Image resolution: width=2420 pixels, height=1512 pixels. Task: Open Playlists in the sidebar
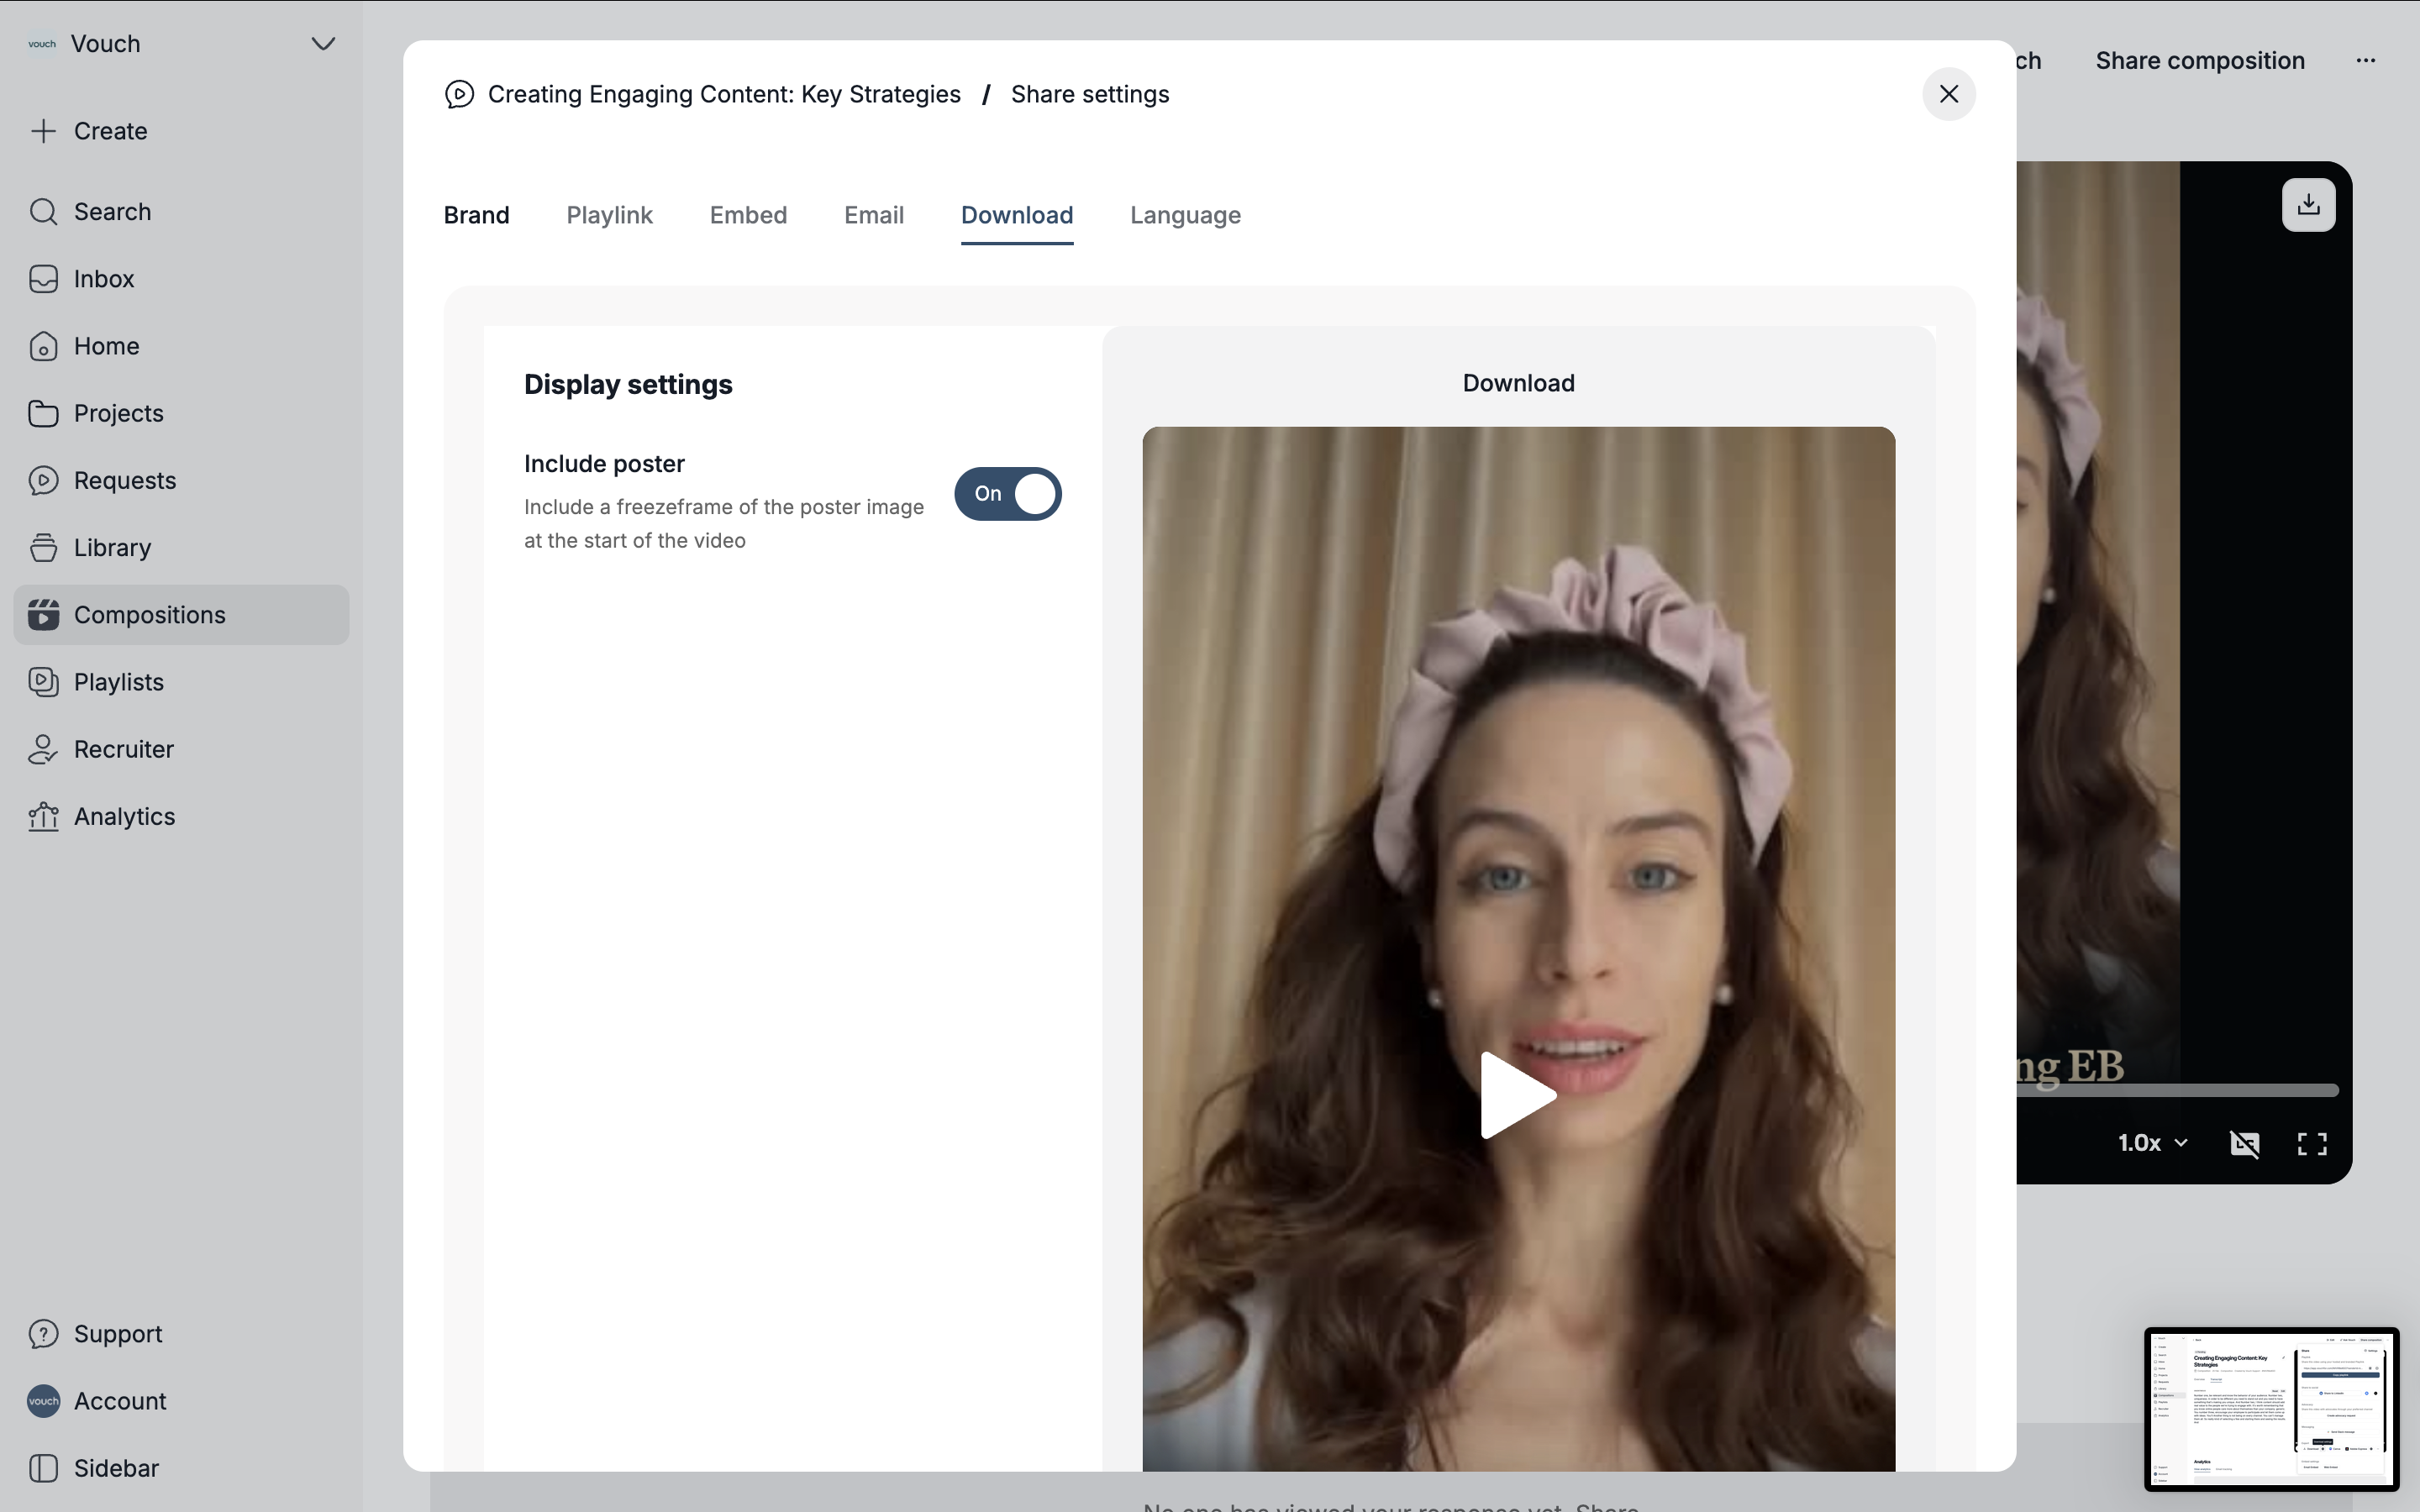pyautogui.click(x=118, y=682)
